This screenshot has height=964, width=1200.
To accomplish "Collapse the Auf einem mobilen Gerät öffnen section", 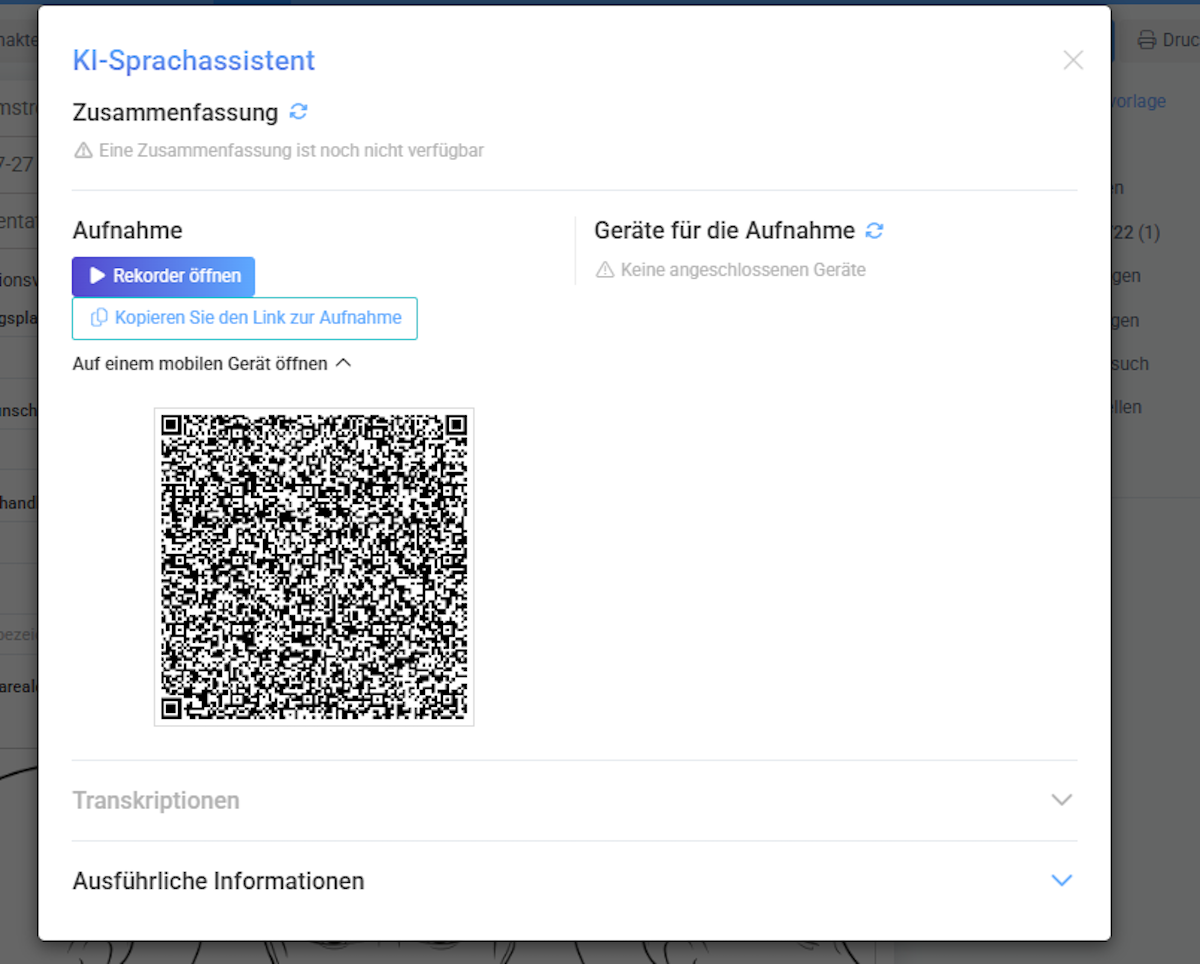I will [212, 364].
